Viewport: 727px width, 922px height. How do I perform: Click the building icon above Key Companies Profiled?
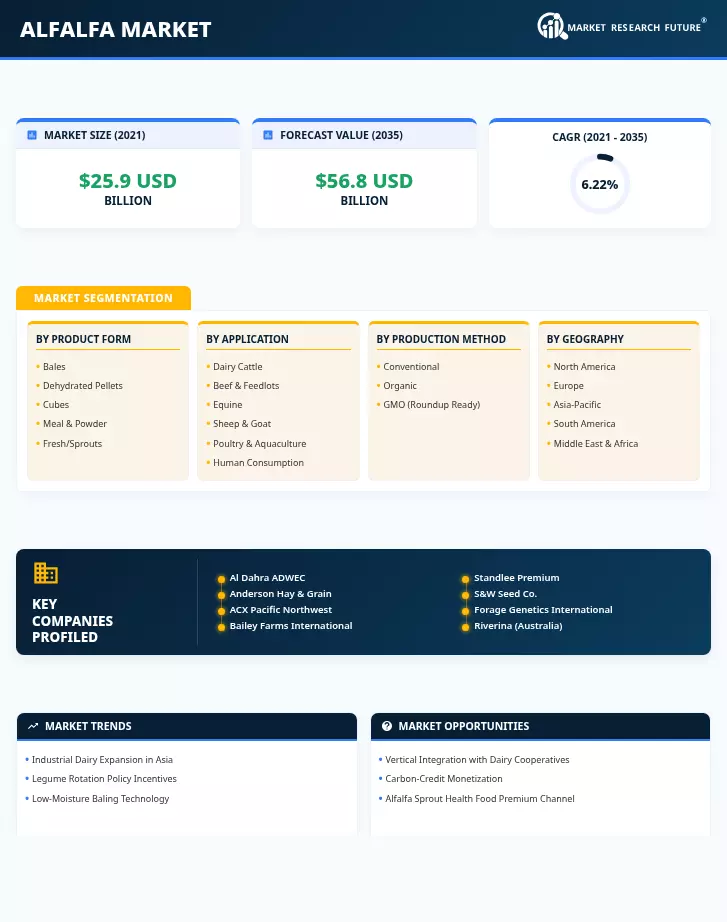pos(46,573)
